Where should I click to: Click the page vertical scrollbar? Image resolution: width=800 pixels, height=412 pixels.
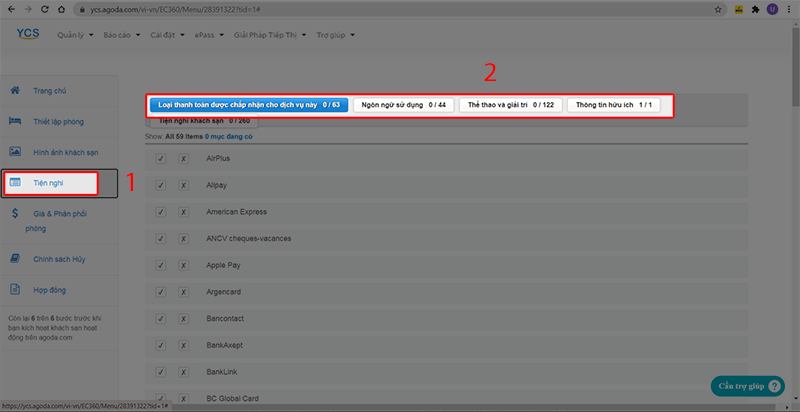click(x=794, y=200)
